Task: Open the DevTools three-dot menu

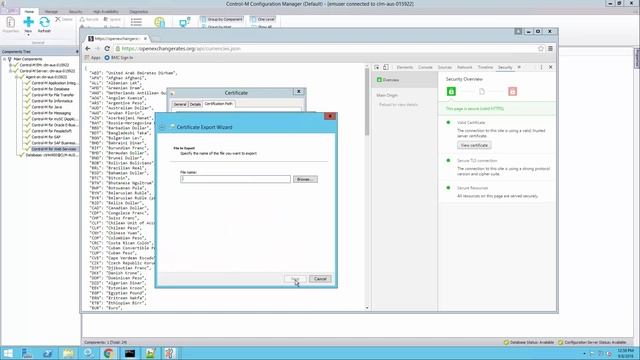Action: 541,67
